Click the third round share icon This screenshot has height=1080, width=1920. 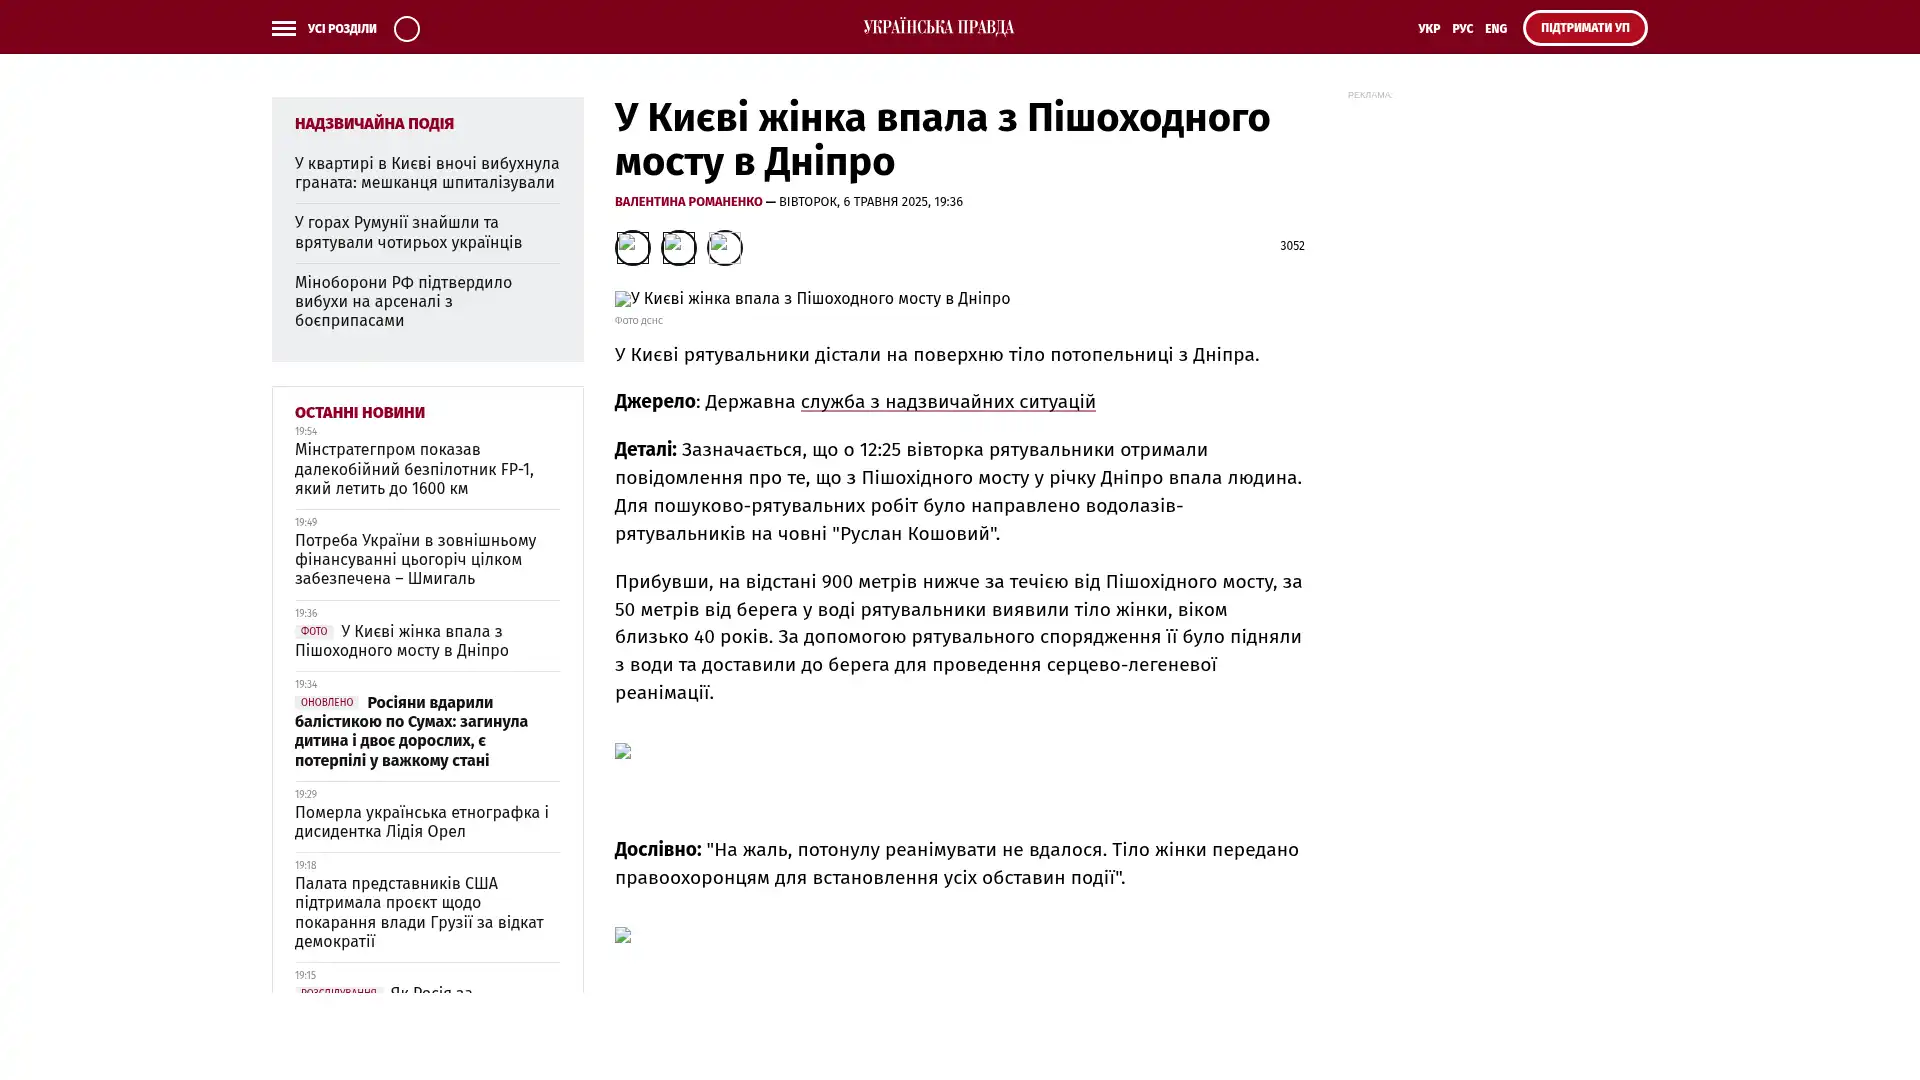click(x=724, y=247)
